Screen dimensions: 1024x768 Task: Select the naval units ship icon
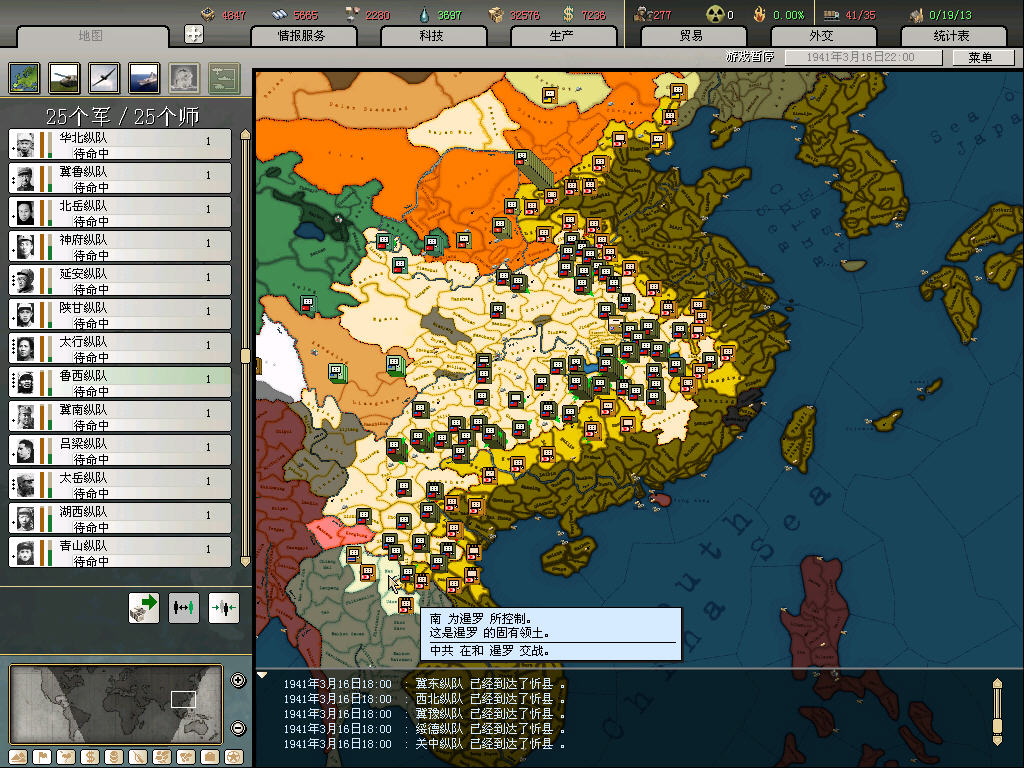144,78
